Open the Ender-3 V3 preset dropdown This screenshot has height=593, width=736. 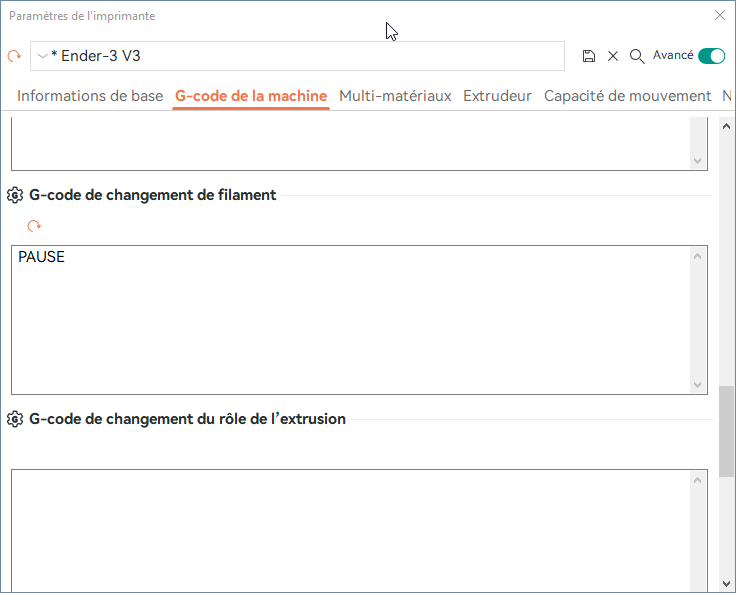(x=42, y=57)
